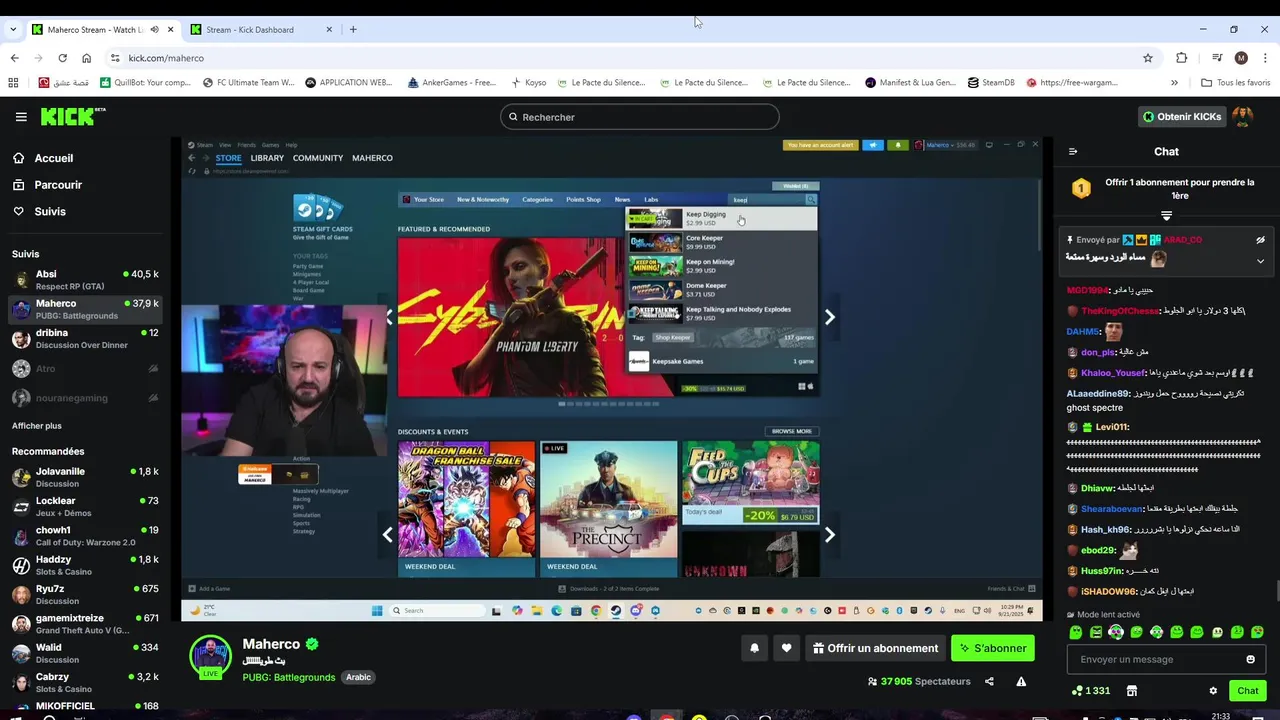This screenshot has width=1280, height=720.
Task: Open PUBG: Battlegrounds category under Maherco's name
Action: pos(289,677)
